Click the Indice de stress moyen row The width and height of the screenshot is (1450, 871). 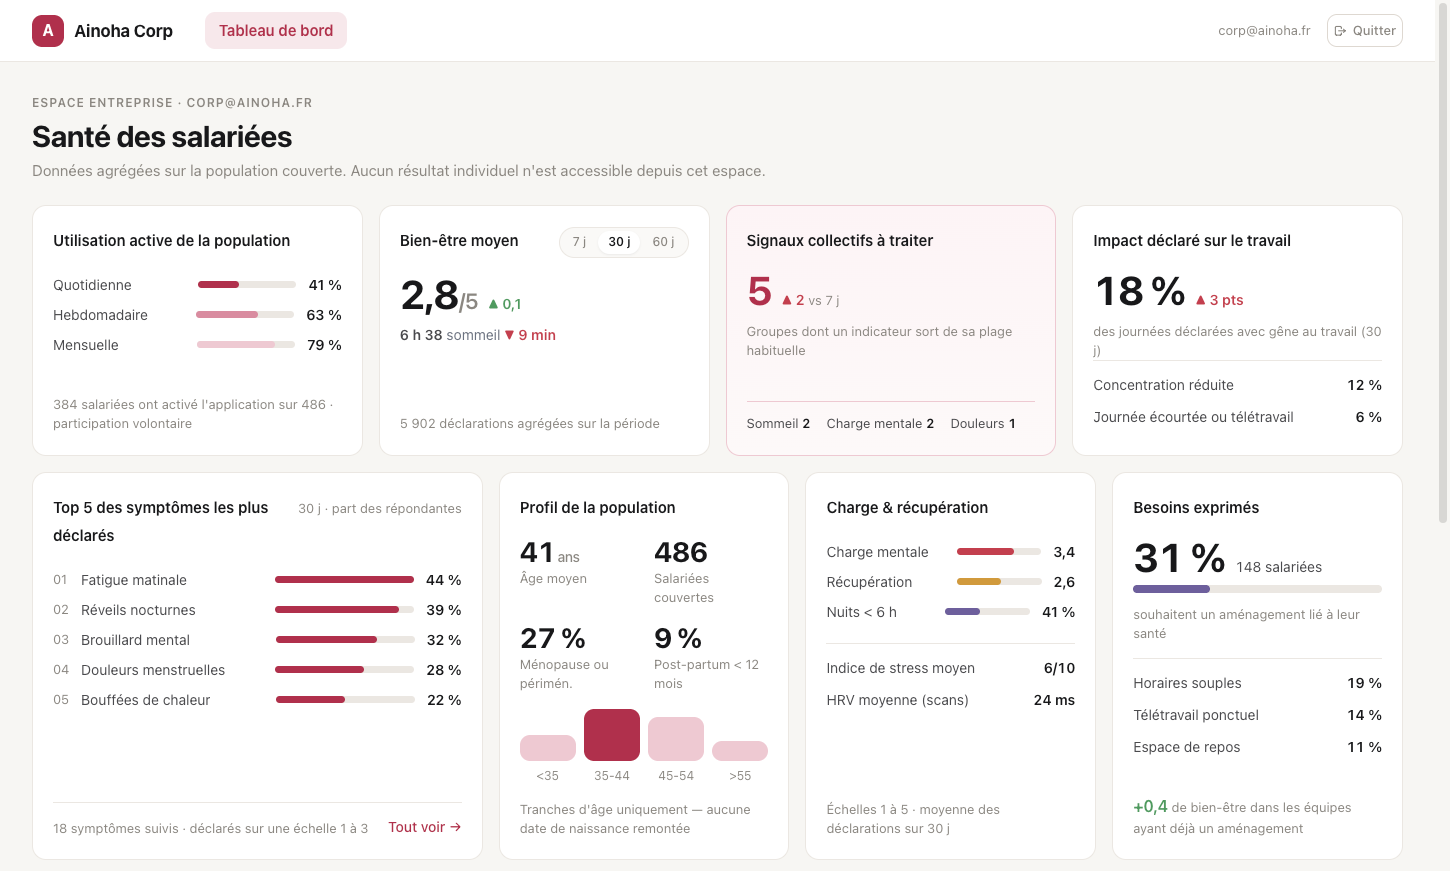[x=951, y=668]
